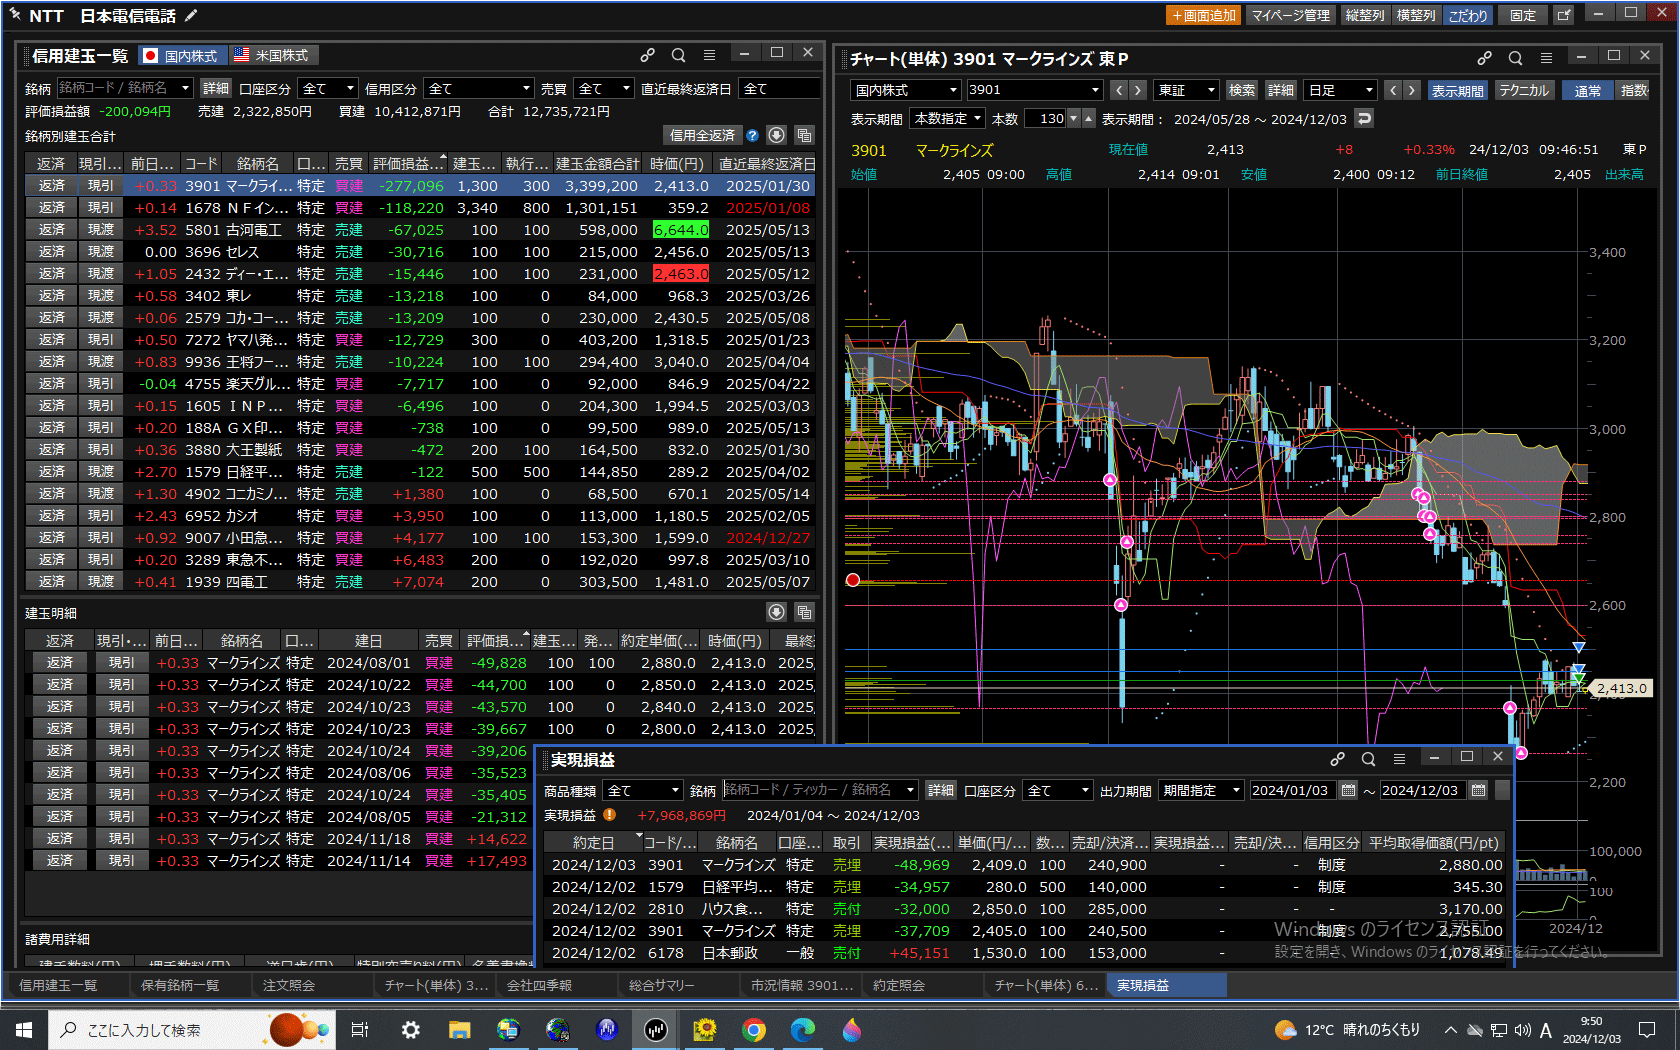Click next timeframe arrow after 日足
This screenshot has height=1050, width=1680.
pyautogui.click(x=1411, y=90)
